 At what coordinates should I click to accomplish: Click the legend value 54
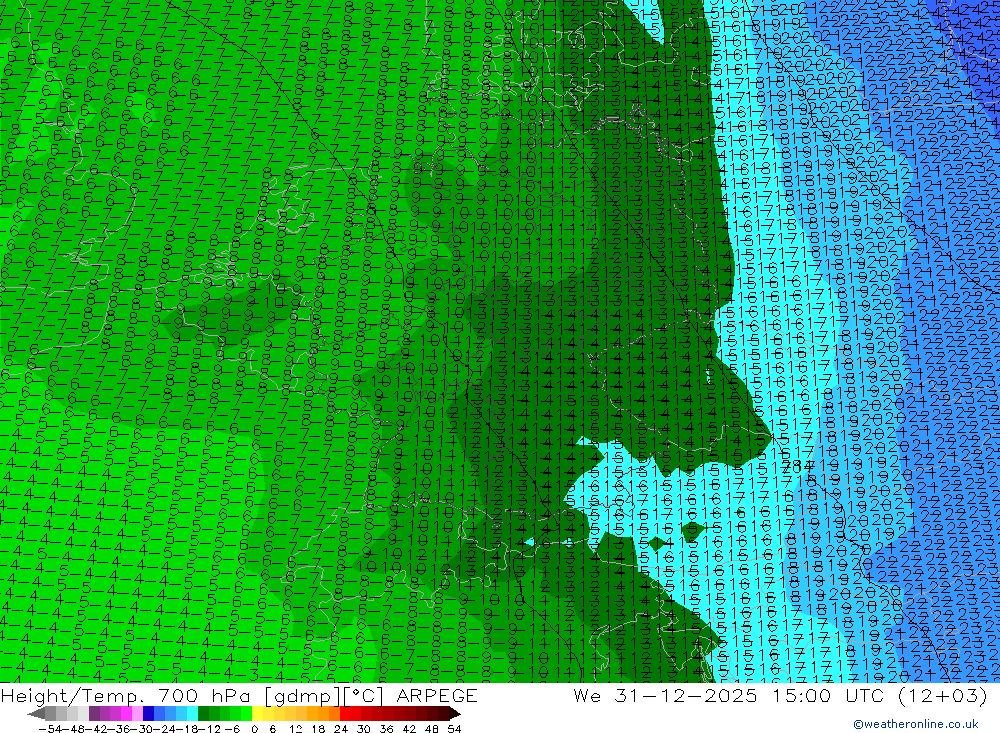[x=454, y=729]
